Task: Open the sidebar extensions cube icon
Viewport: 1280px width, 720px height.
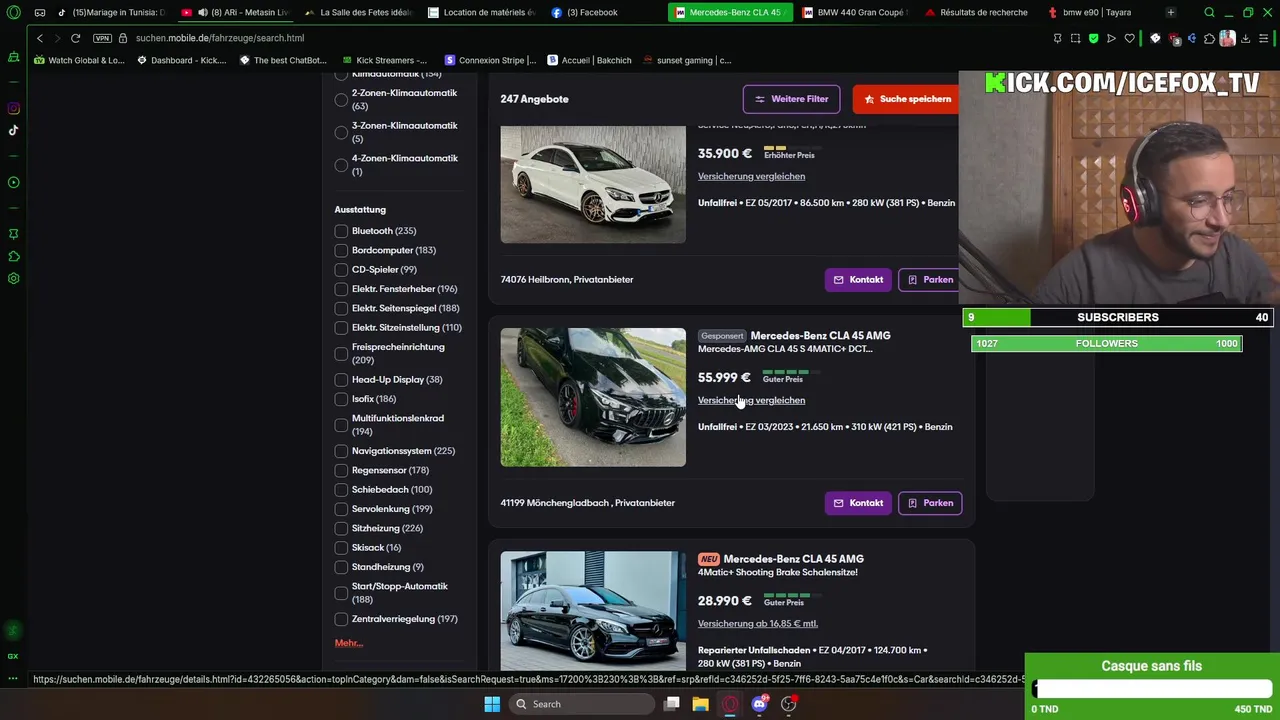Action: coord(13,257)
